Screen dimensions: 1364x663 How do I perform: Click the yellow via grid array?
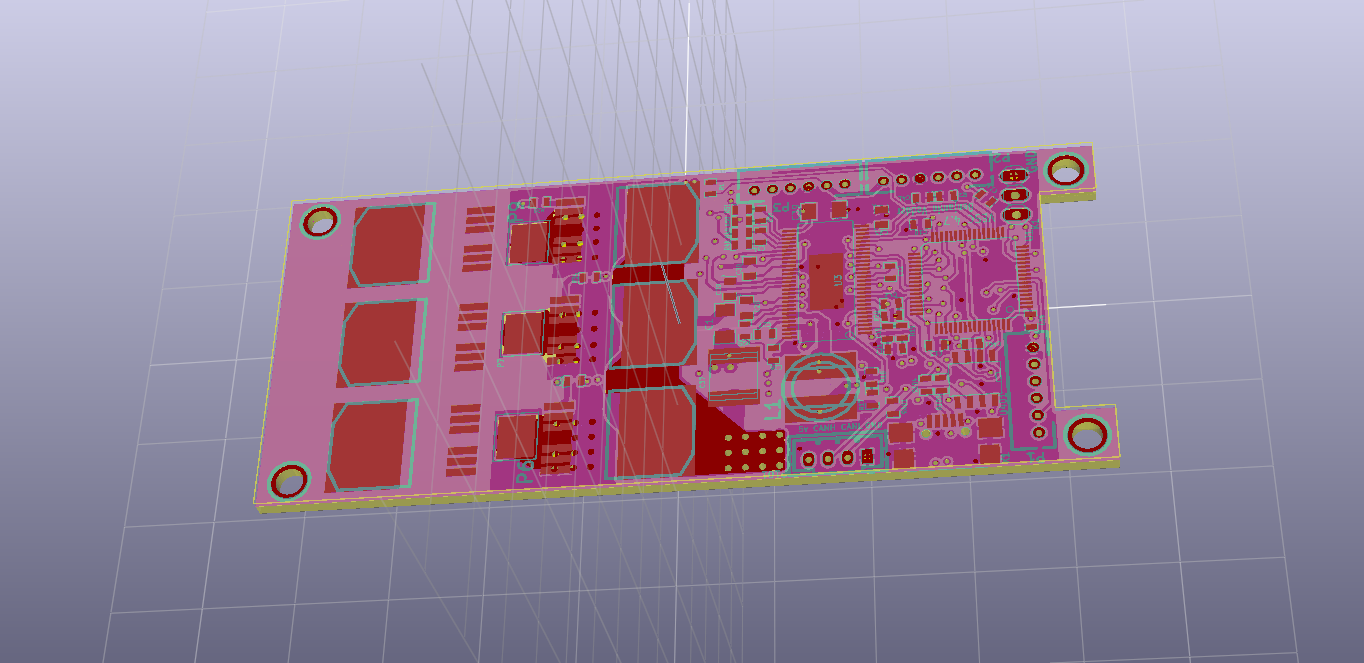pos(755,452)
